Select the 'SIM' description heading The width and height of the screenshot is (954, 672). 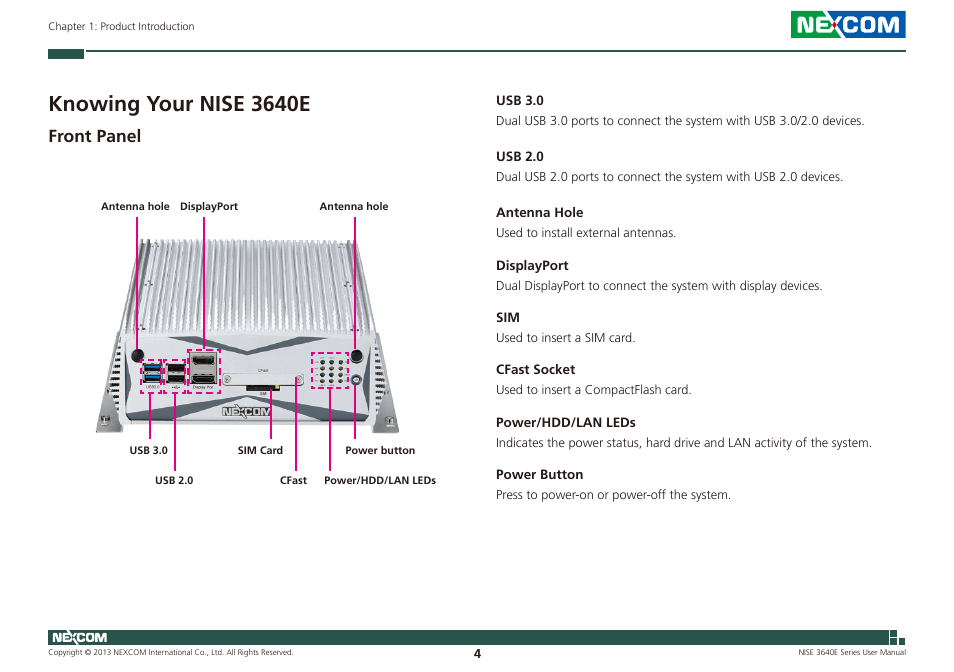507,318
